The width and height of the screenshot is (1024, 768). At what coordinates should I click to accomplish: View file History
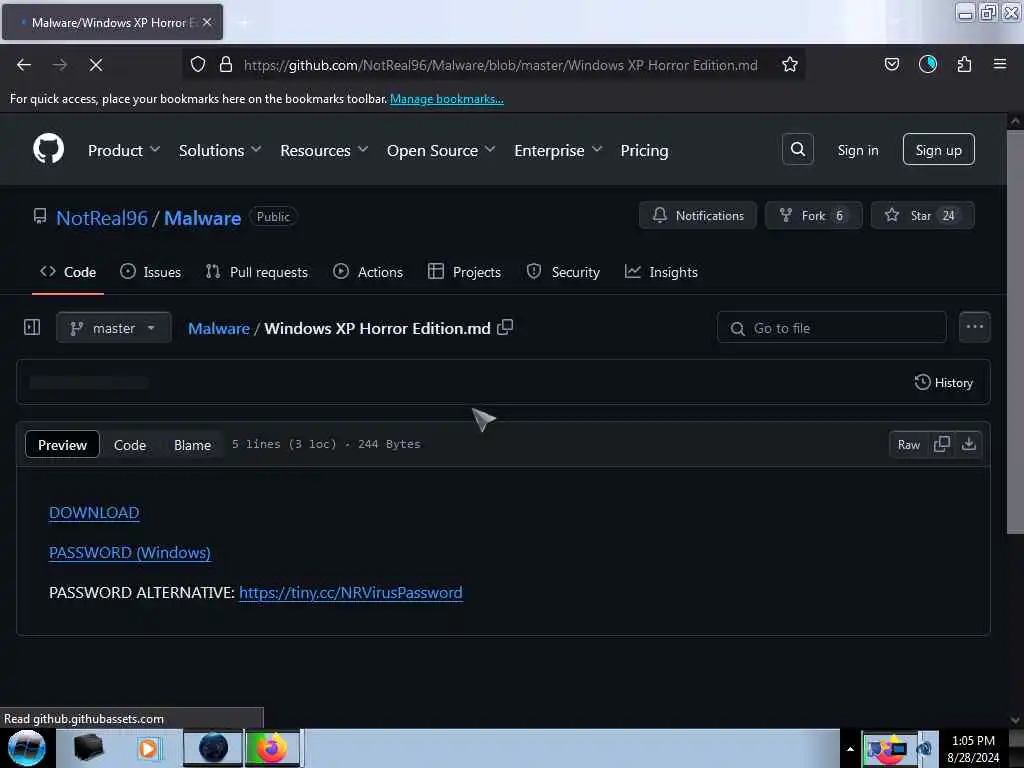click(x=944, y=382)
